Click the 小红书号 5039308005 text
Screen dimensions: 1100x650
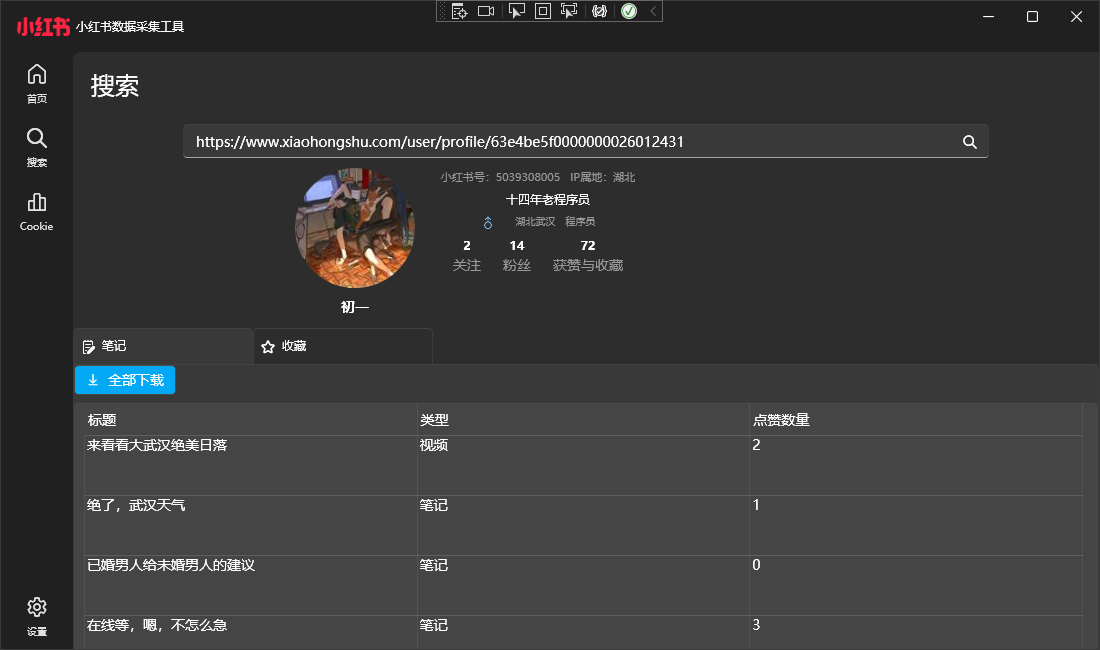click(x=500, y=177)
